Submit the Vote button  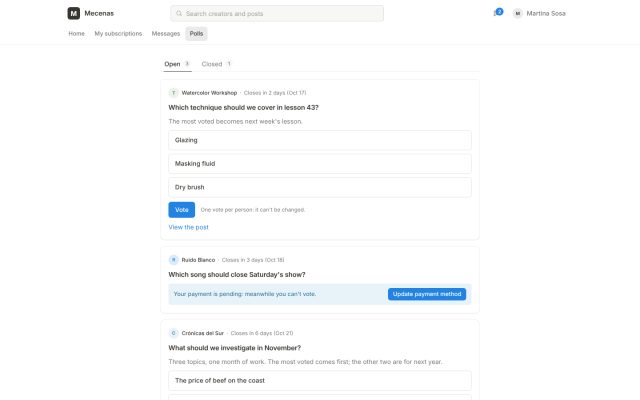182,210
